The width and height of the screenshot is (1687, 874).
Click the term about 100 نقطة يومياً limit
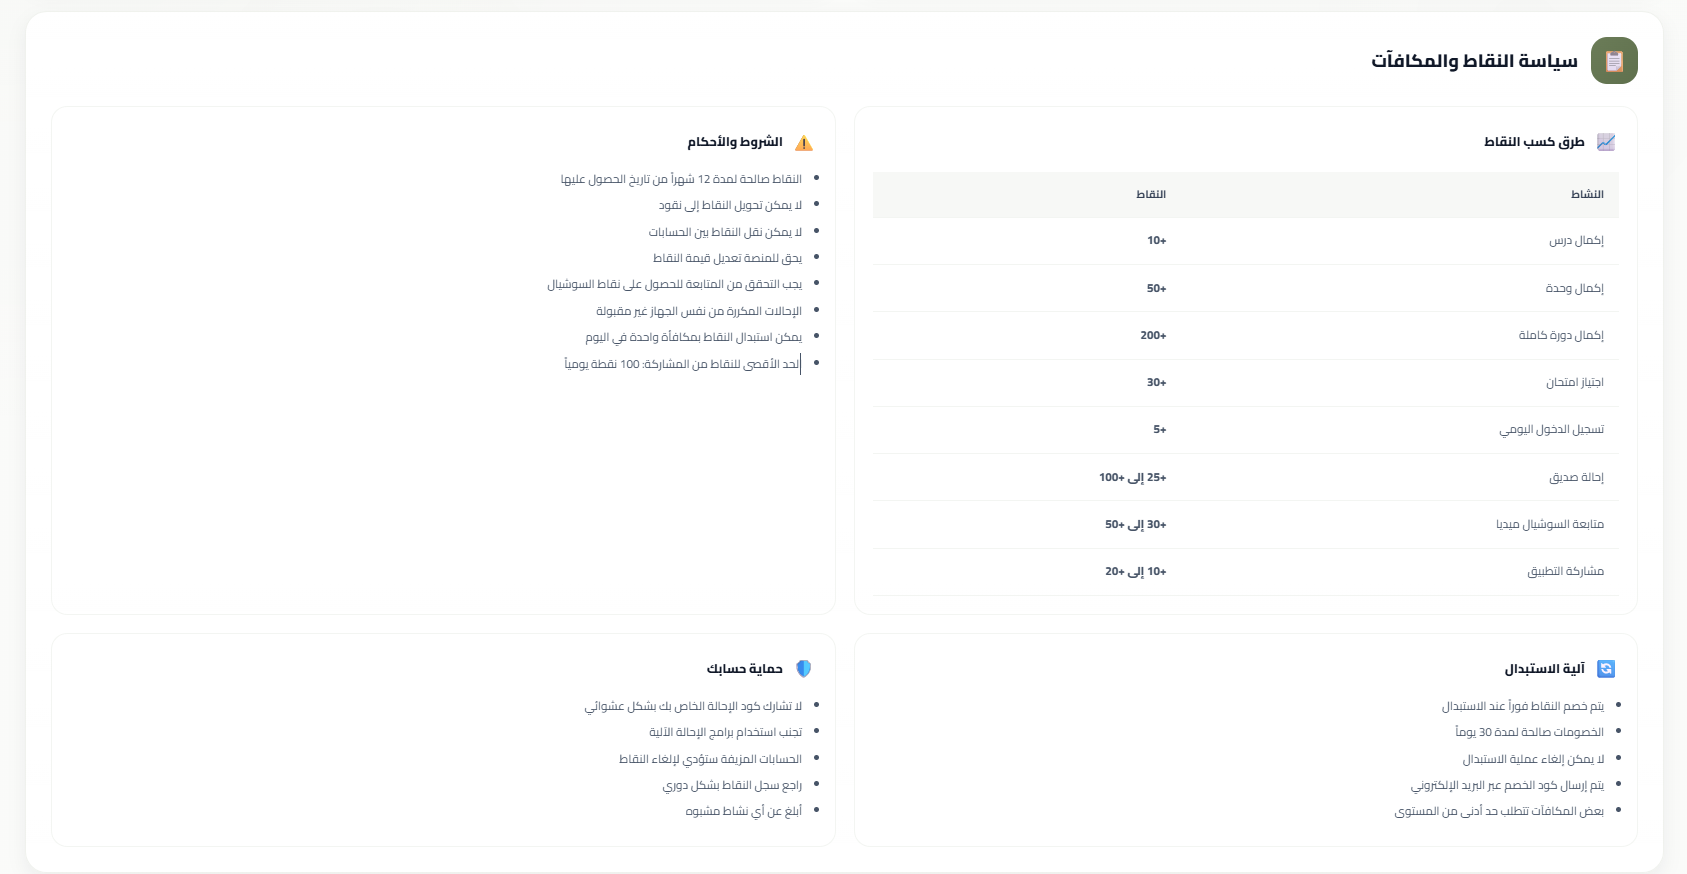click(682, 364)
